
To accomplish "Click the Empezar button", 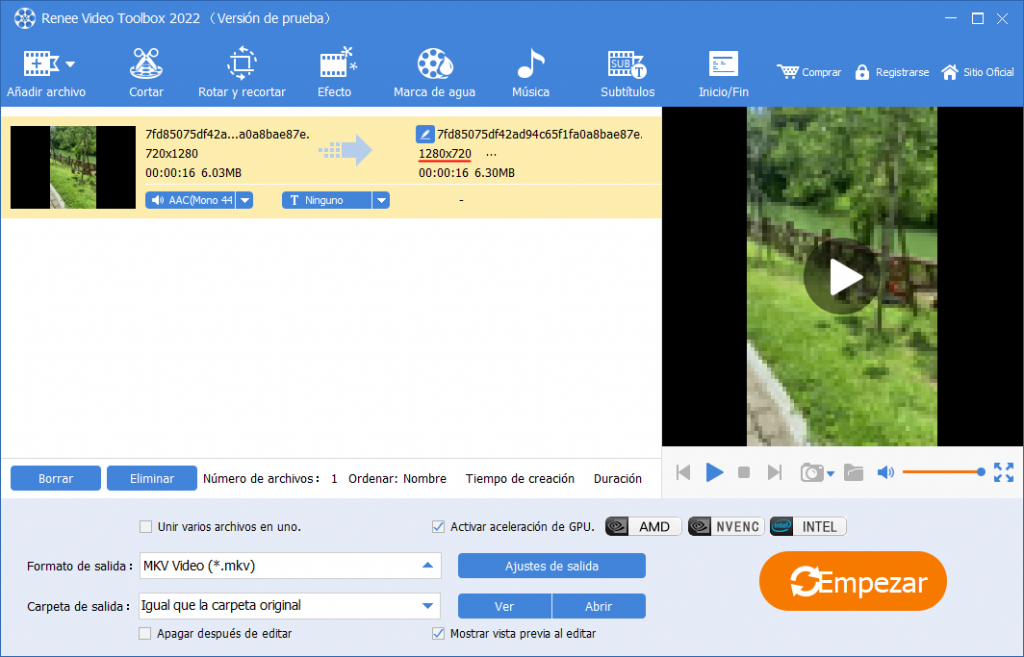I will [x=853, y=581].
